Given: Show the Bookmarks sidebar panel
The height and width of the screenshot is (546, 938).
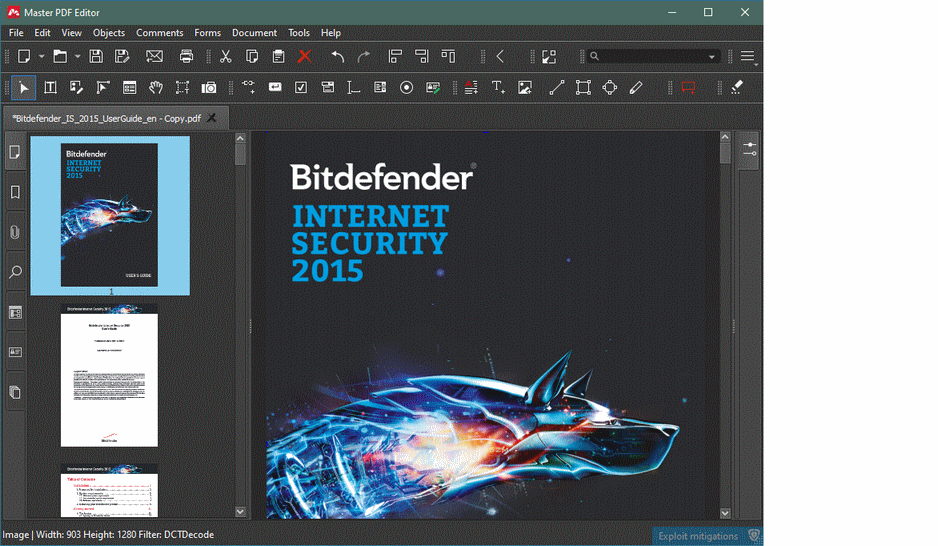Looking at the screenshot, I should tap(15, 193).
